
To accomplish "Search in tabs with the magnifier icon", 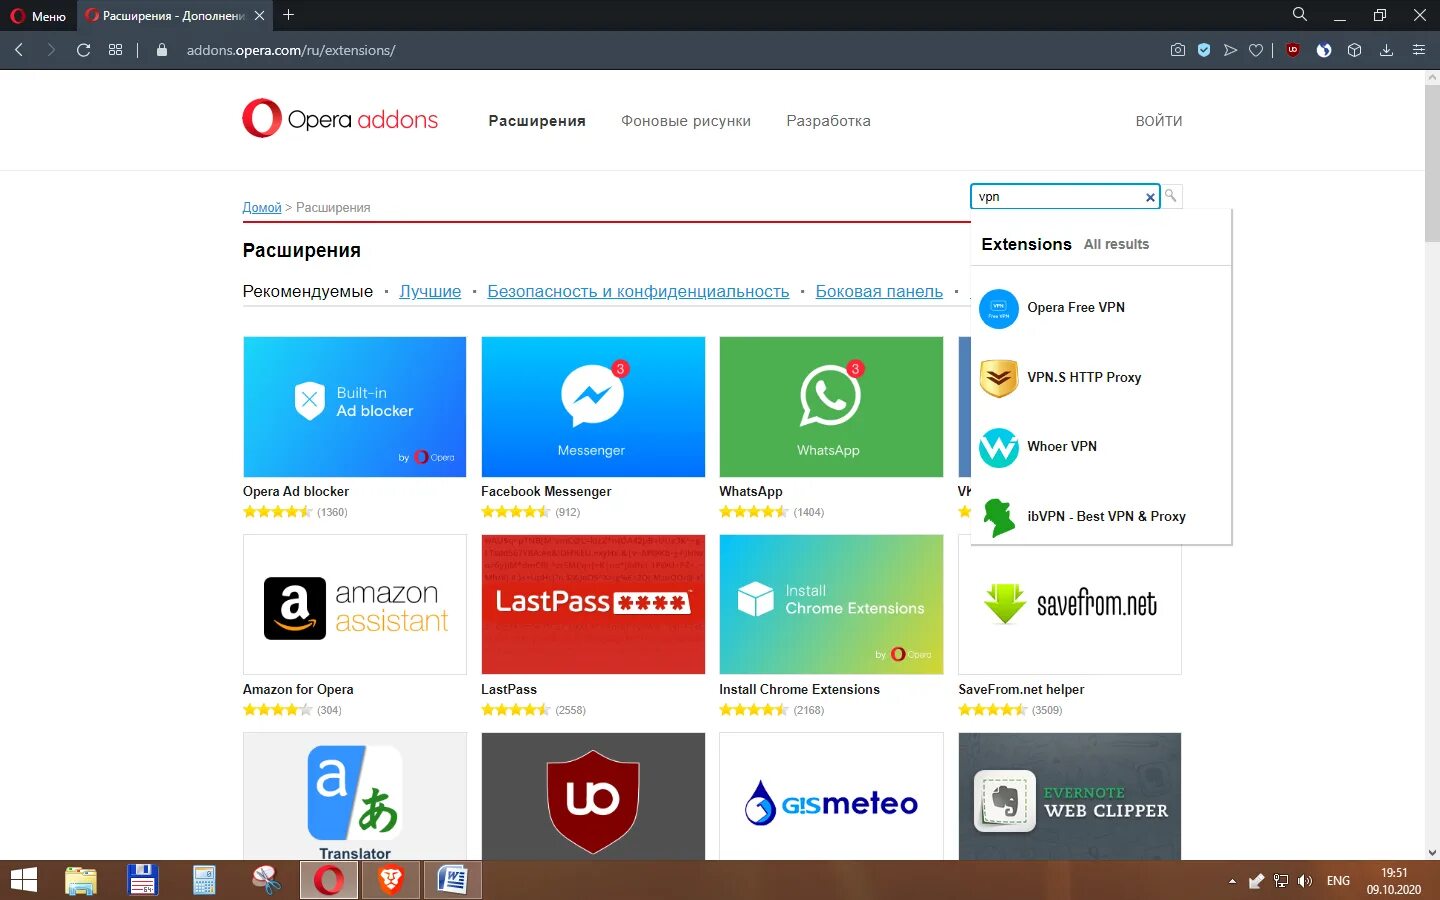I will click(x=1299, y=15).
